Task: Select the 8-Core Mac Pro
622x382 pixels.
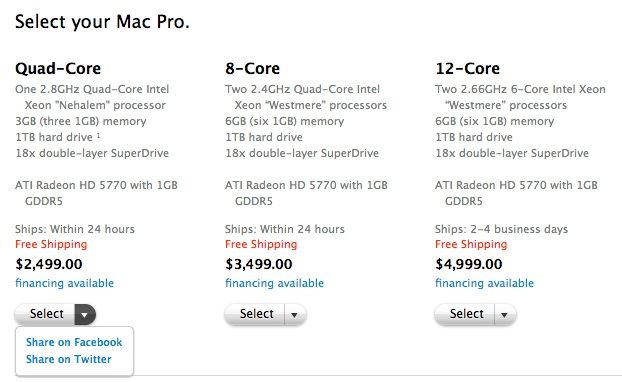Action: (x=255, y=315)
